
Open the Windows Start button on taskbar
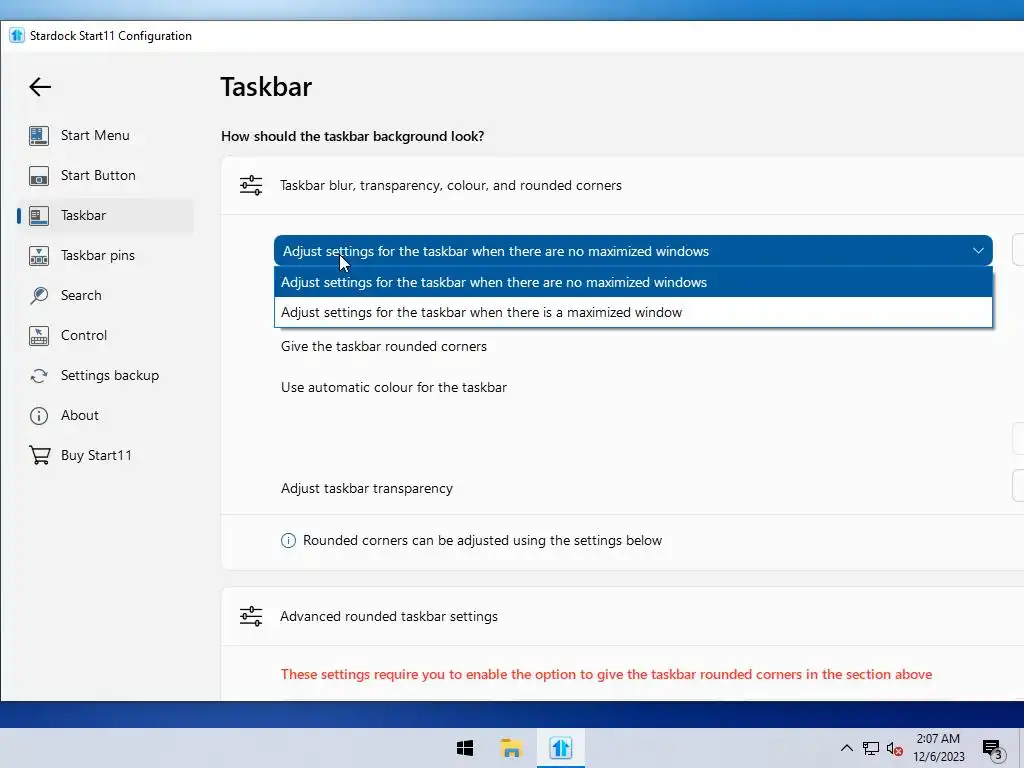click(465, 748)
